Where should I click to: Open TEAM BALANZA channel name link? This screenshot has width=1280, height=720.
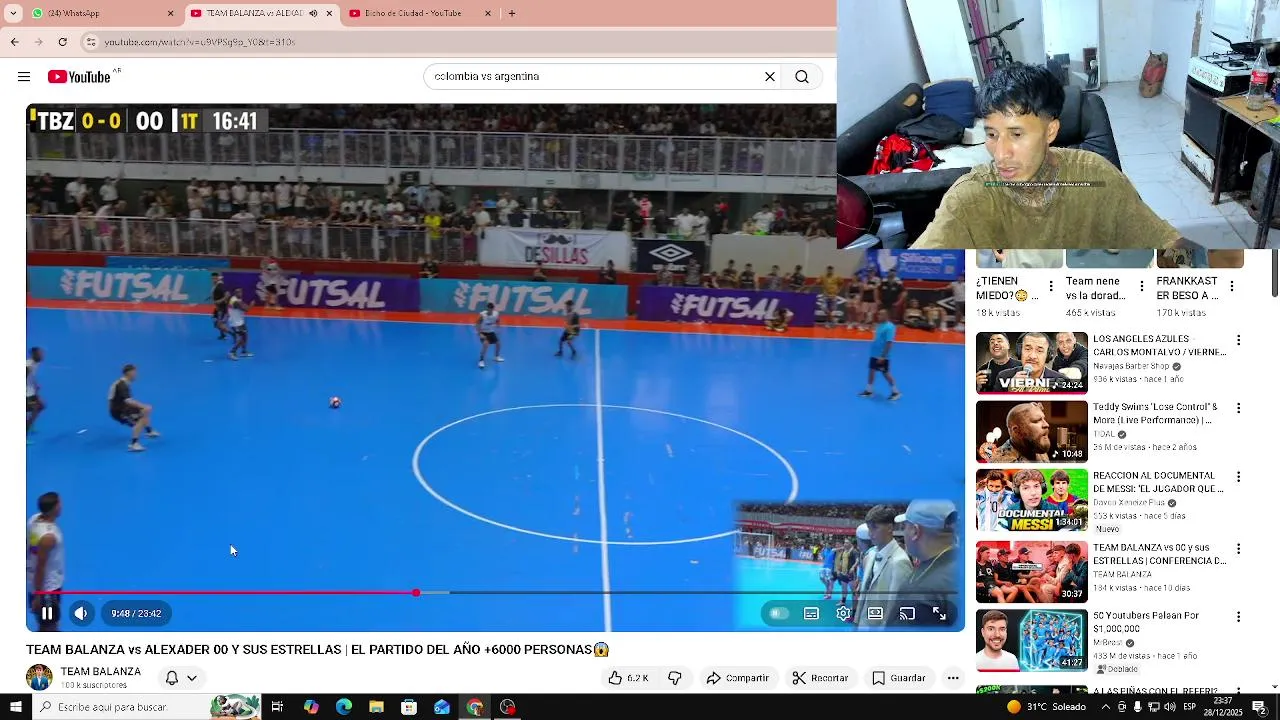(x=101, y=672)
